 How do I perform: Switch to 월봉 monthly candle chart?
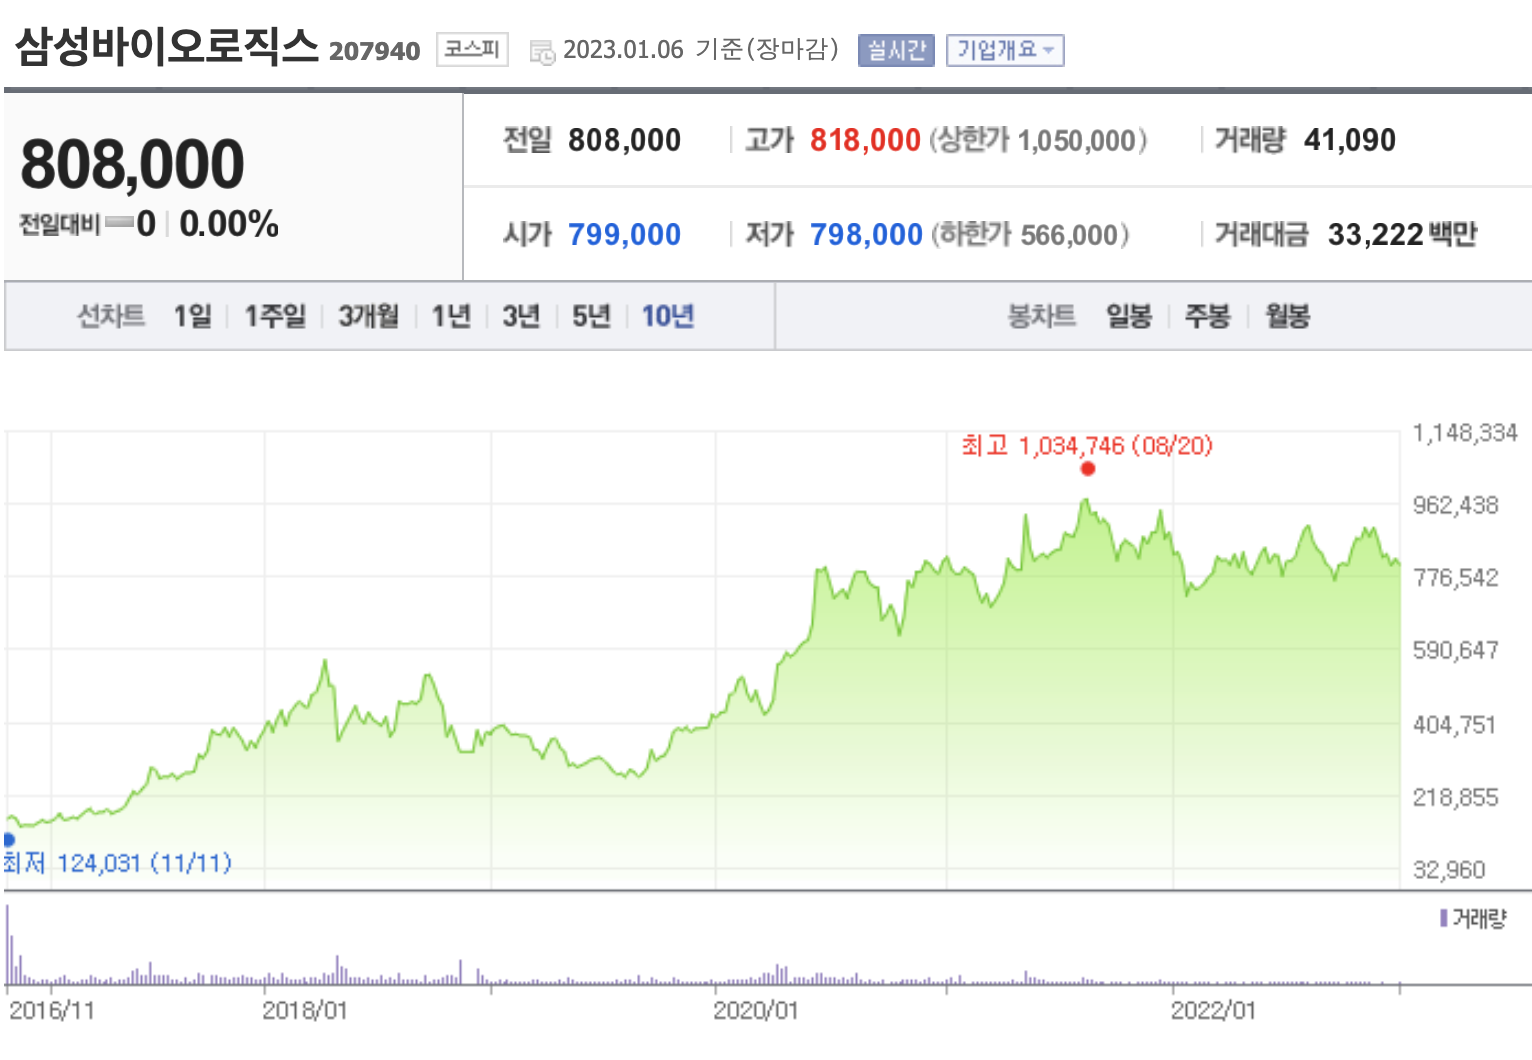click(1287, 316)
